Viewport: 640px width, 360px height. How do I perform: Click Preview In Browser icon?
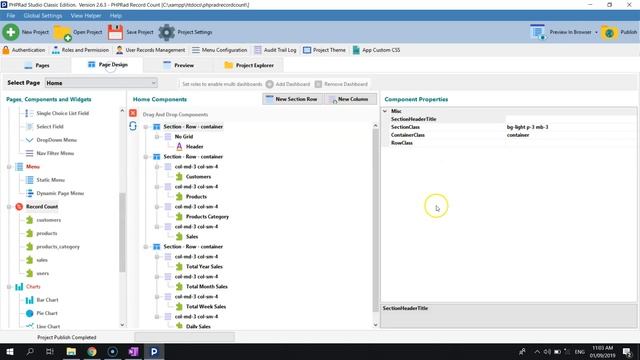click(x=538, y=32)
